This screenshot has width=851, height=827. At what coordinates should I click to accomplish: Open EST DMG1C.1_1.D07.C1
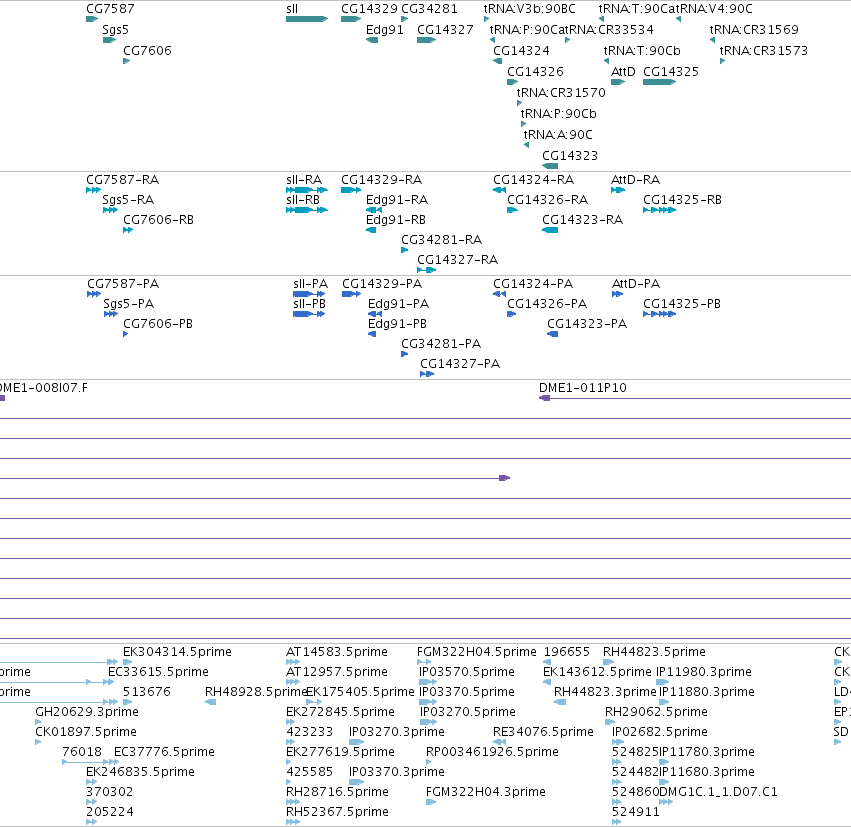point(718,792)
